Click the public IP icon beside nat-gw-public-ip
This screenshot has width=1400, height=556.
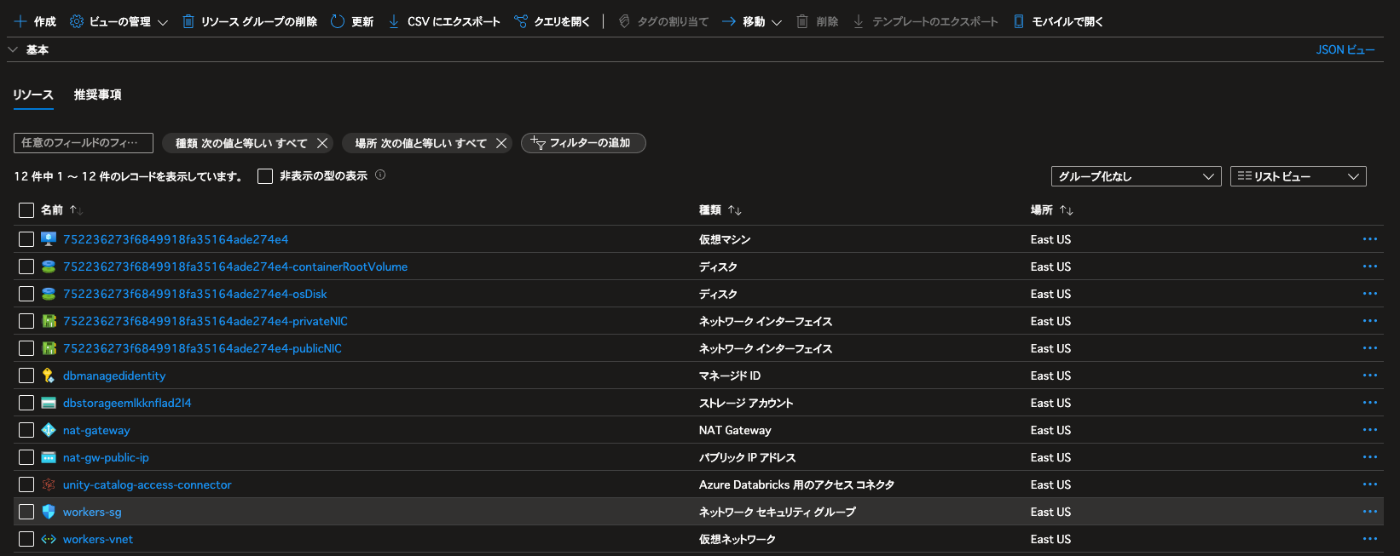coord(48,457)
